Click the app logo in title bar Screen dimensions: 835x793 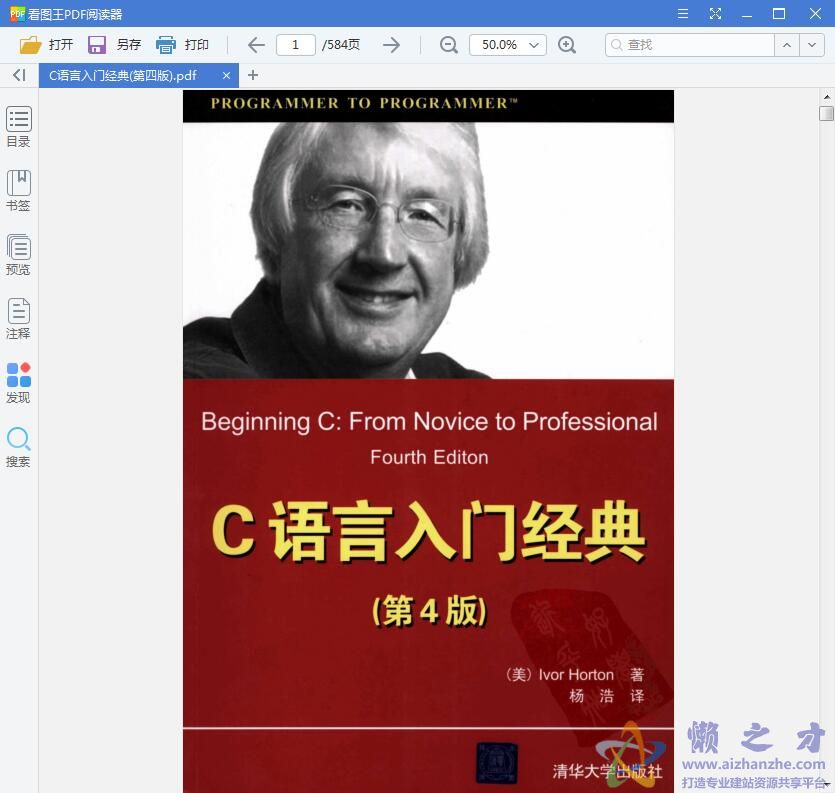coord(17,14)
